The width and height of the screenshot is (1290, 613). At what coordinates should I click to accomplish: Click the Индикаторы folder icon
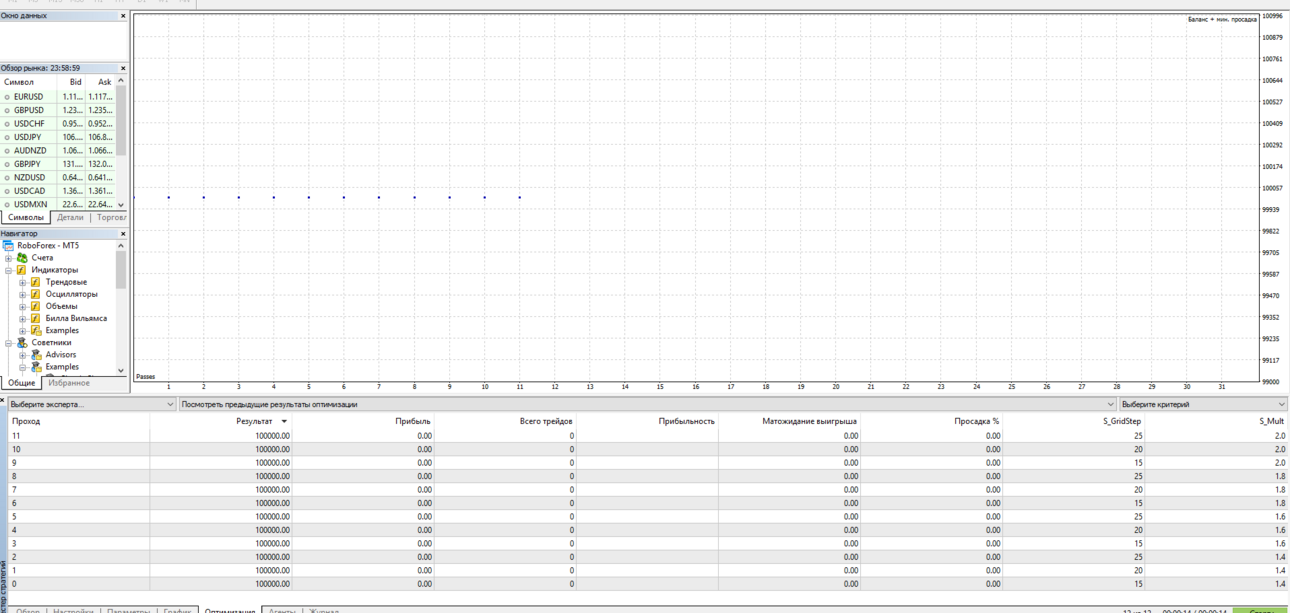click(x=22, y=270)
